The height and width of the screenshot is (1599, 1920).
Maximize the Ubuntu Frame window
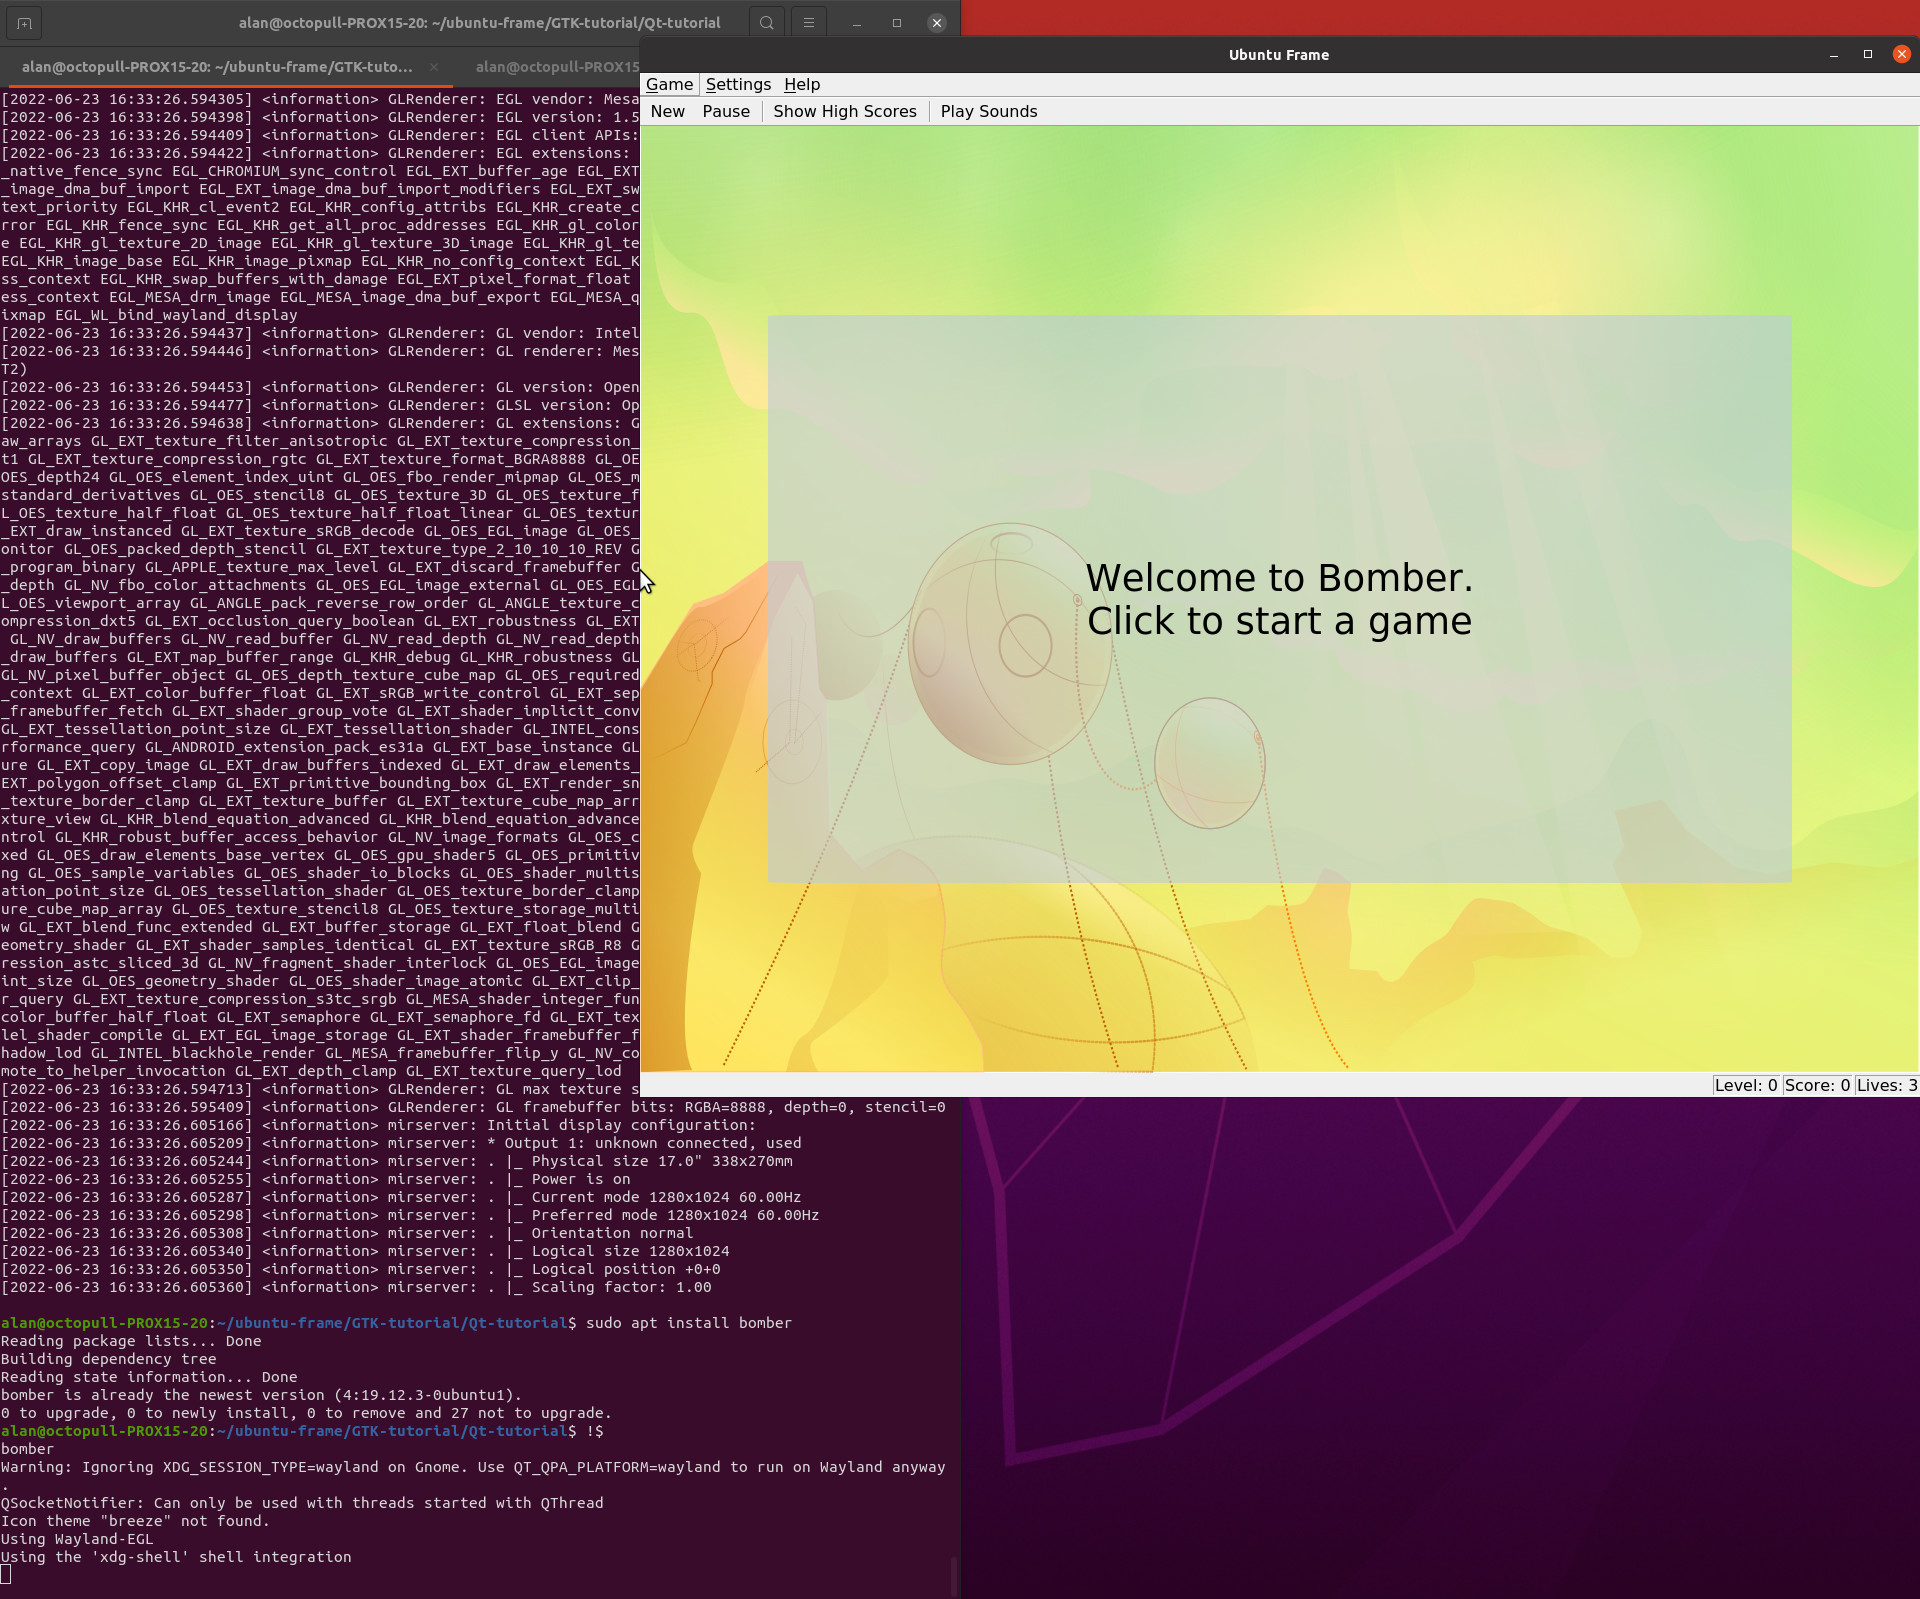1867,55
